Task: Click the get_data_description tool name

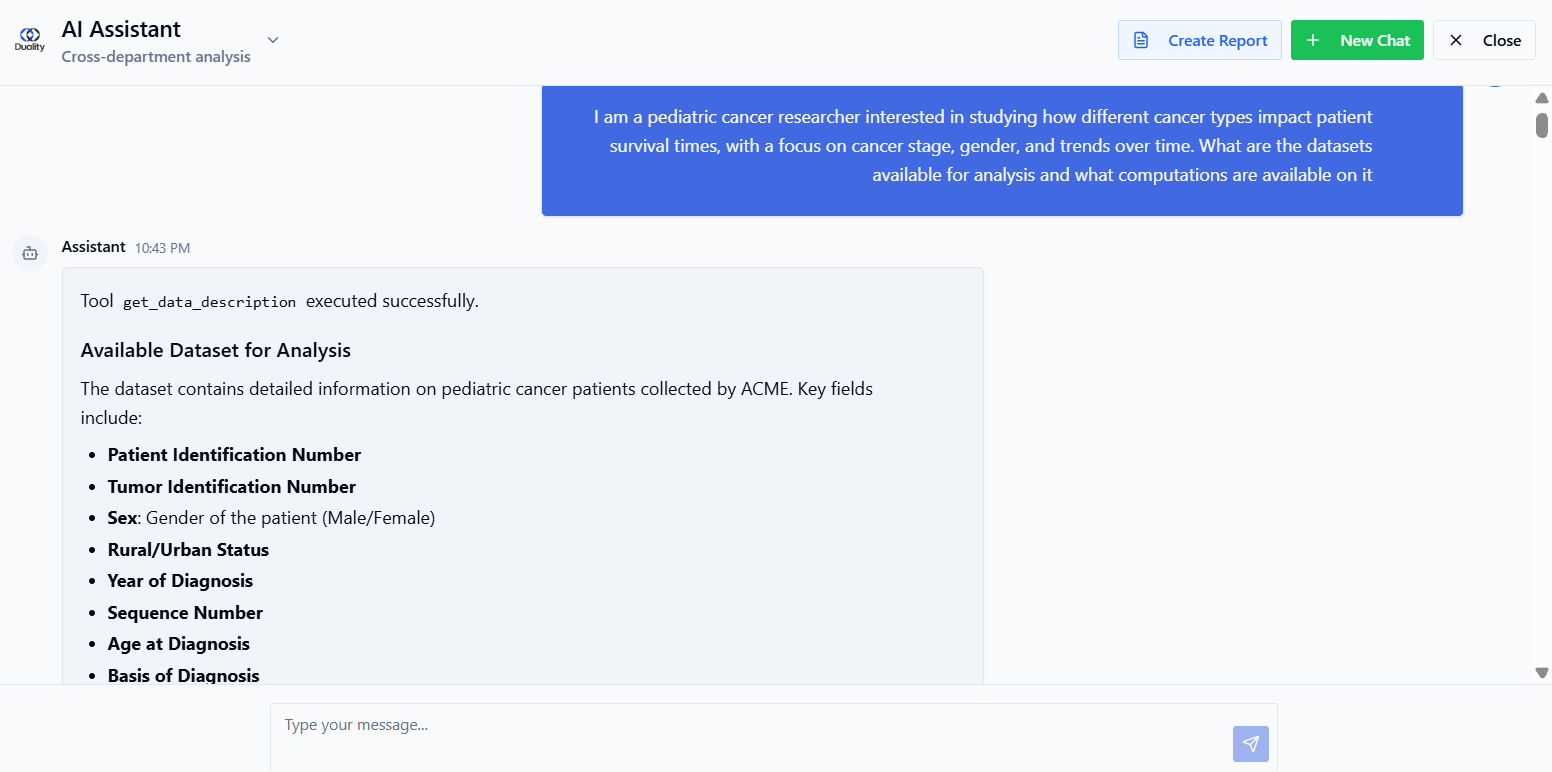Action: point(210,302)
